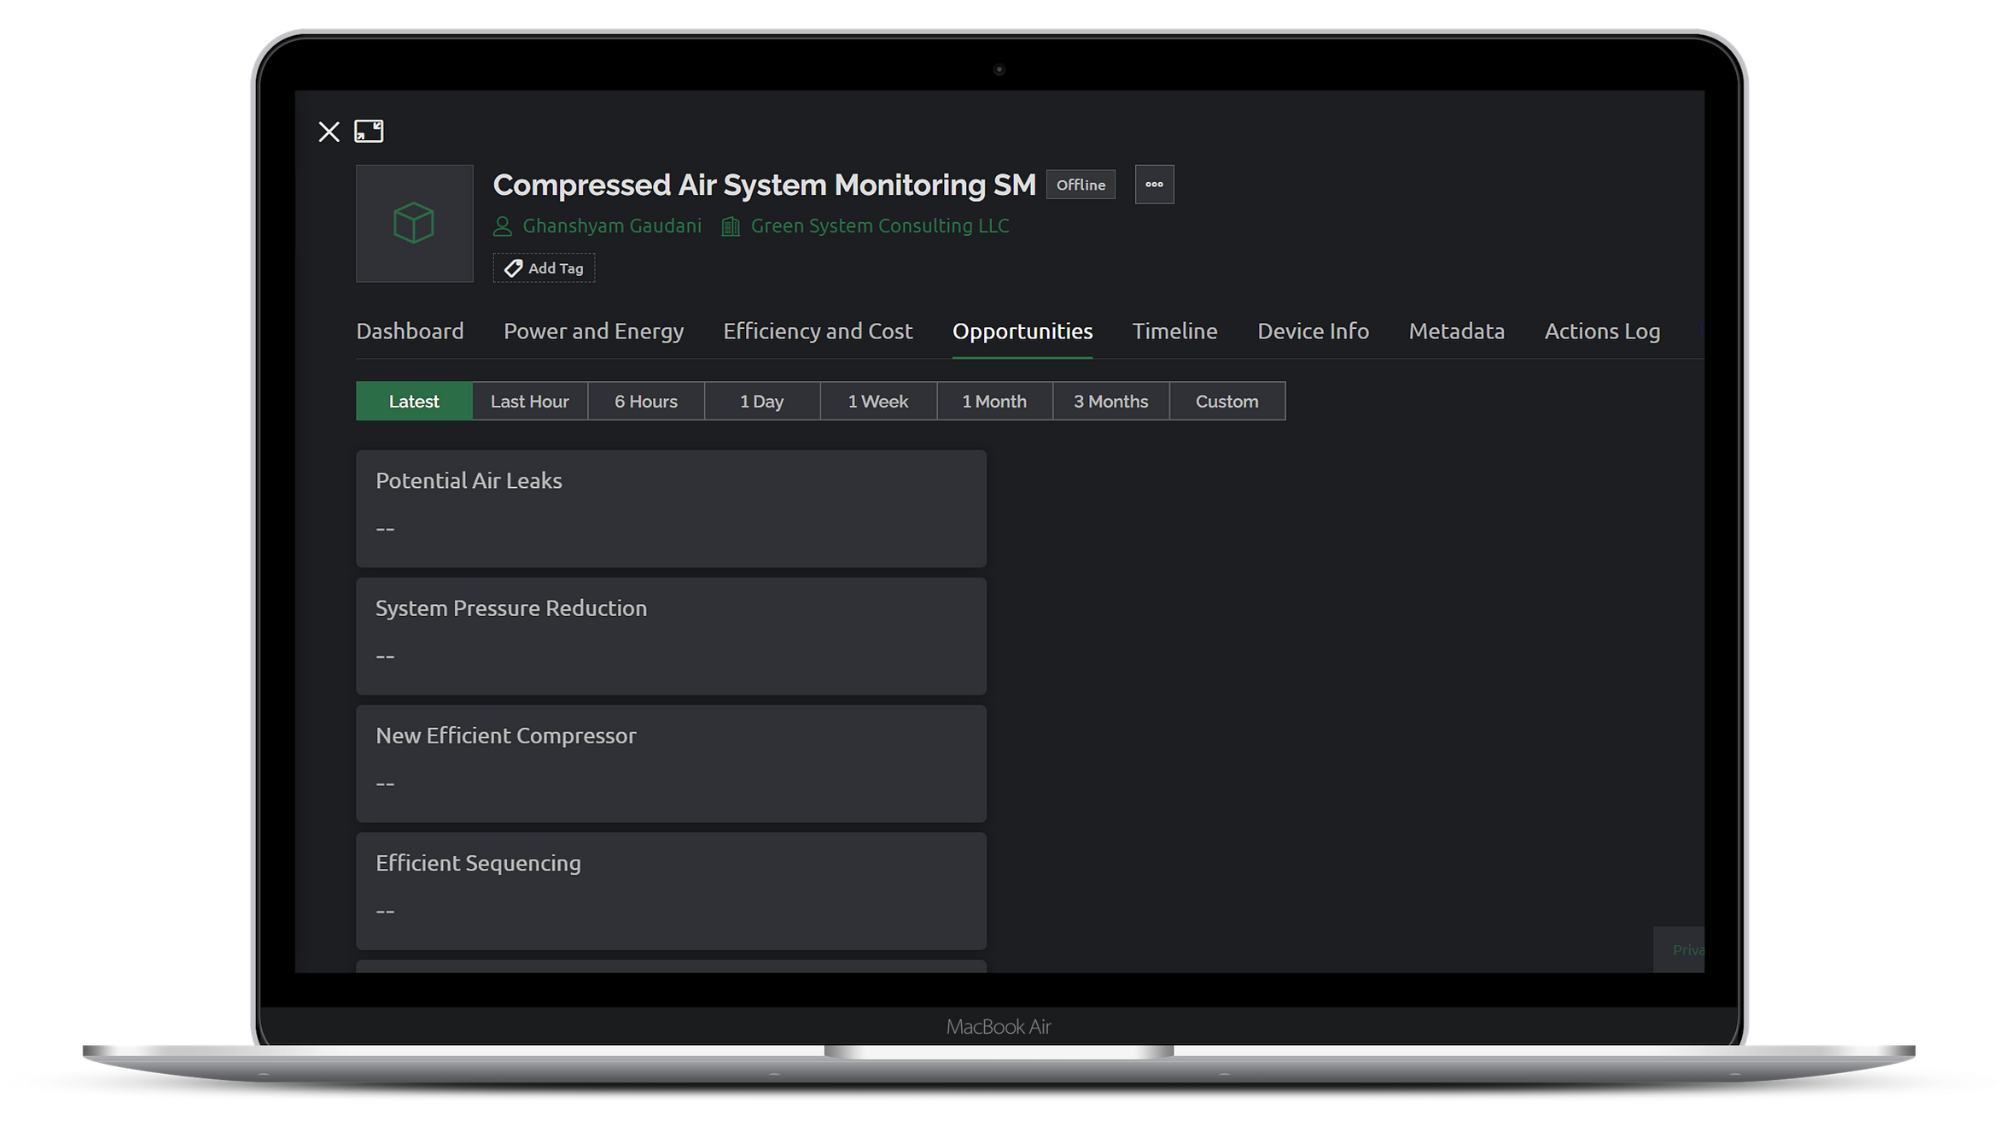Go to Efficiency and Cost tab
The width and height of the screenshot is (2000, 1127).
pyautogui.click(x=817, y=331)
